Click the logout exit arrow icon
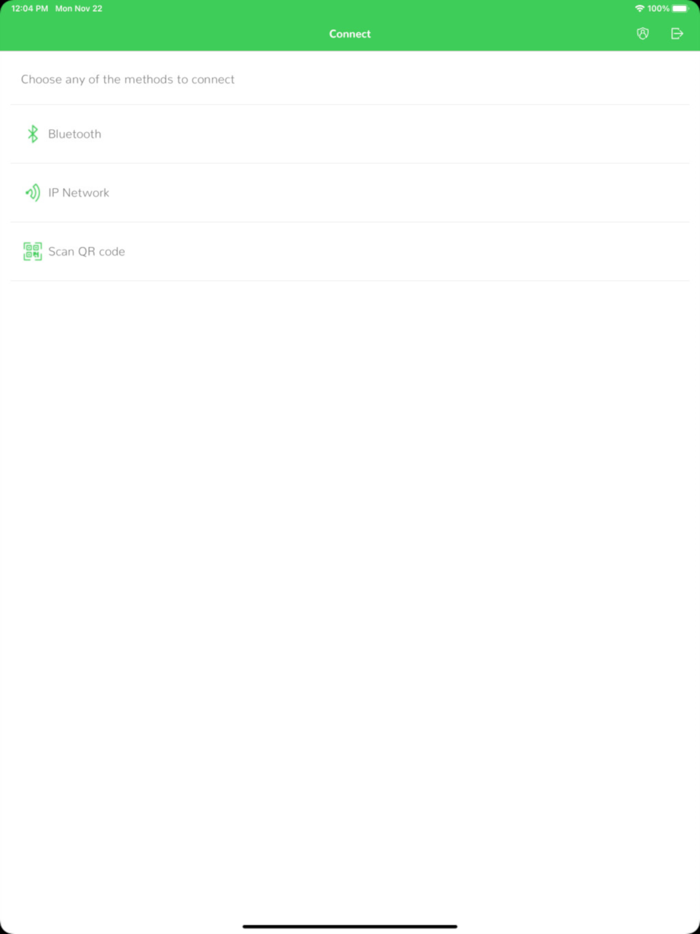 coord(677,34)
